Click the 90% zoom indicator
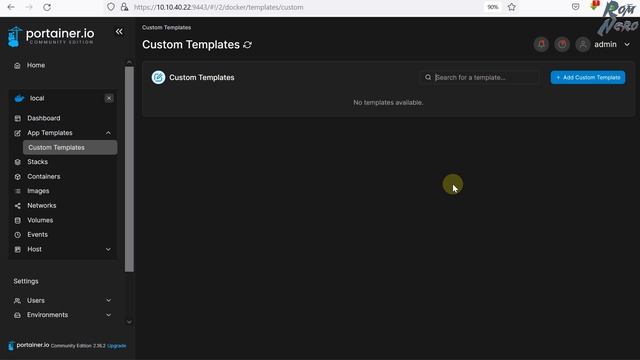This screenshot has width=640, height=360. (493, 7)
